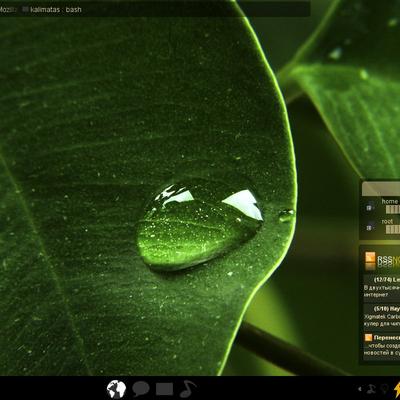
Task: Click the lightning bolt power icon
Action: point(397,389)
